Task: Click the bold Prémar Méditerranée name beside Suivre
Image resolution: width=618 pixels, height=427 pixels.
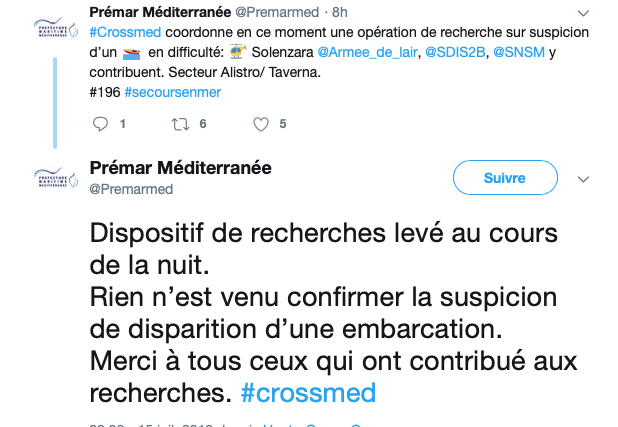Action: pos(181,168)
